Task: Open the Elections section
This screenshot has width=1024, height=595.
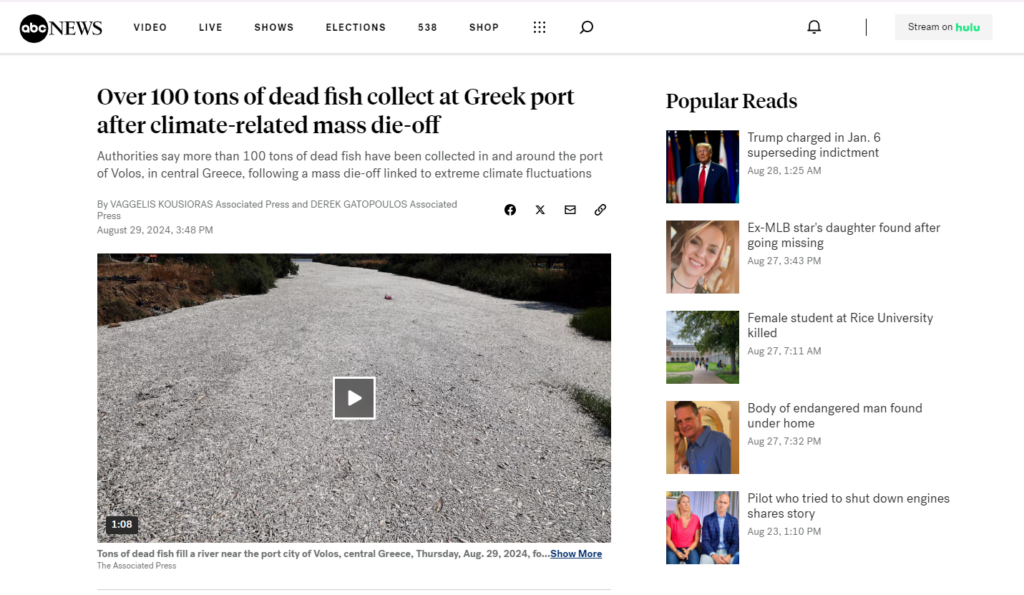Action: point(356,27)
